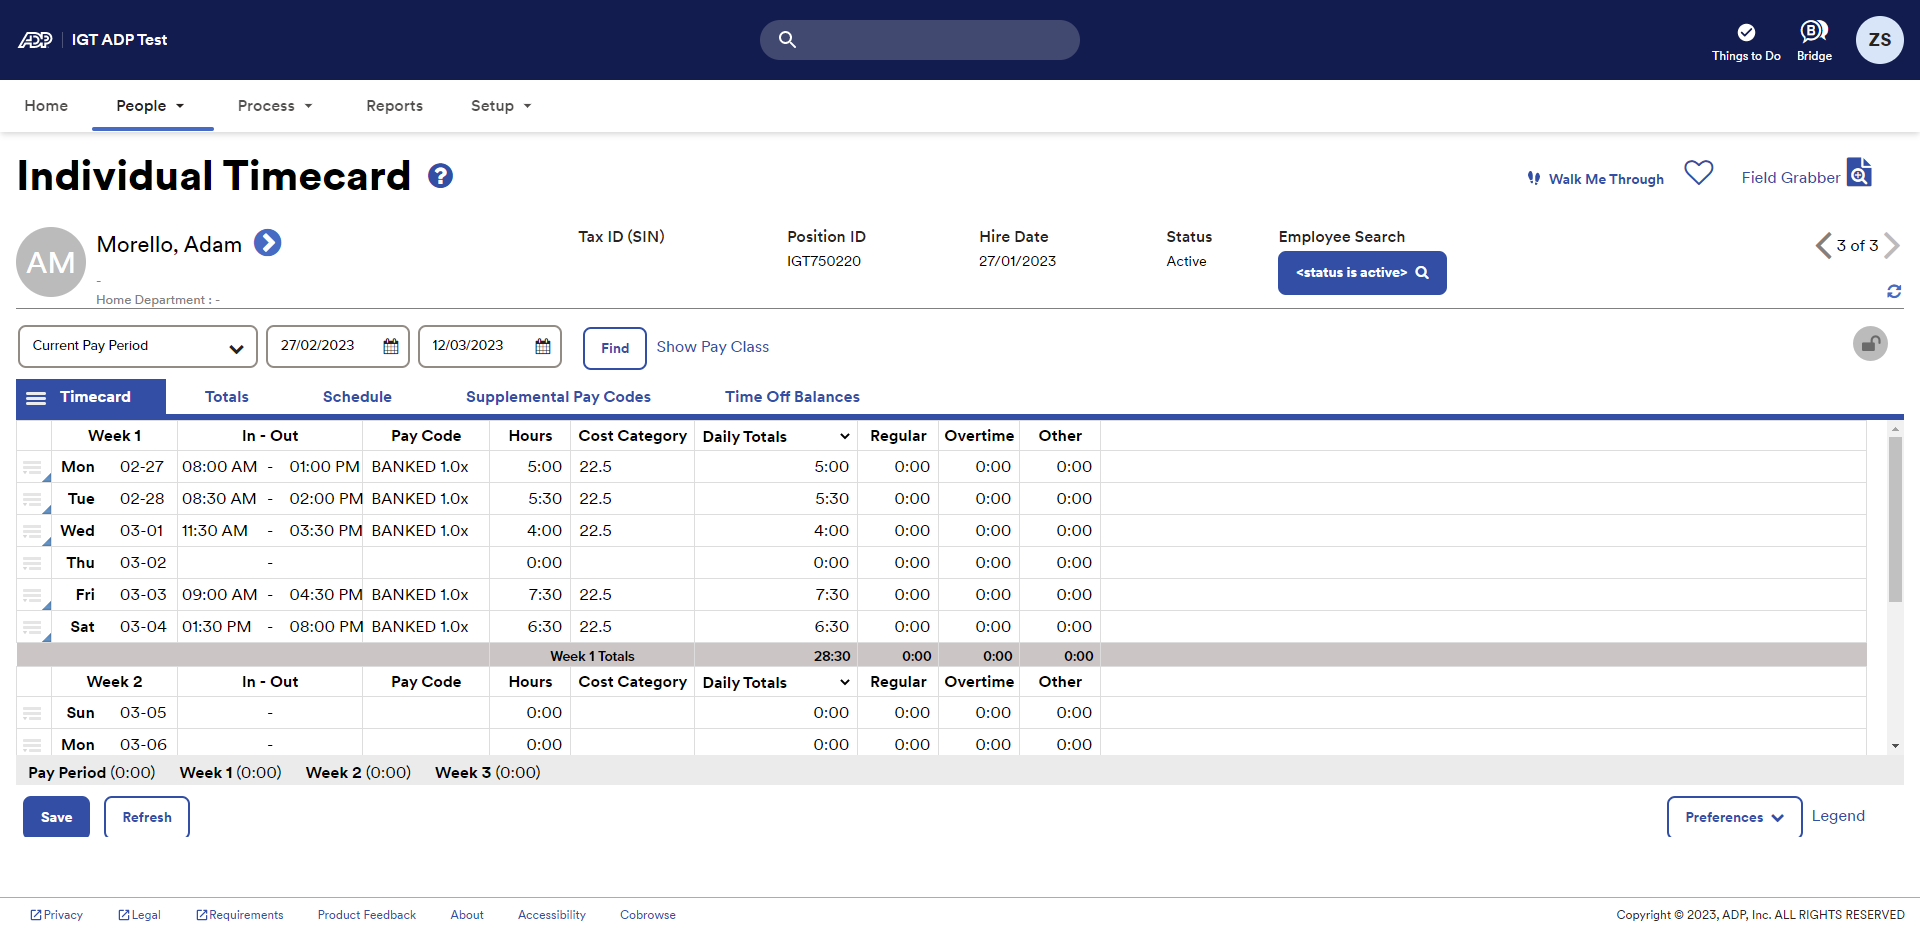Expand Week 1 Daily Totals dropdown
This screenshot has height=937, width=1920.
[x=844, y=436]
